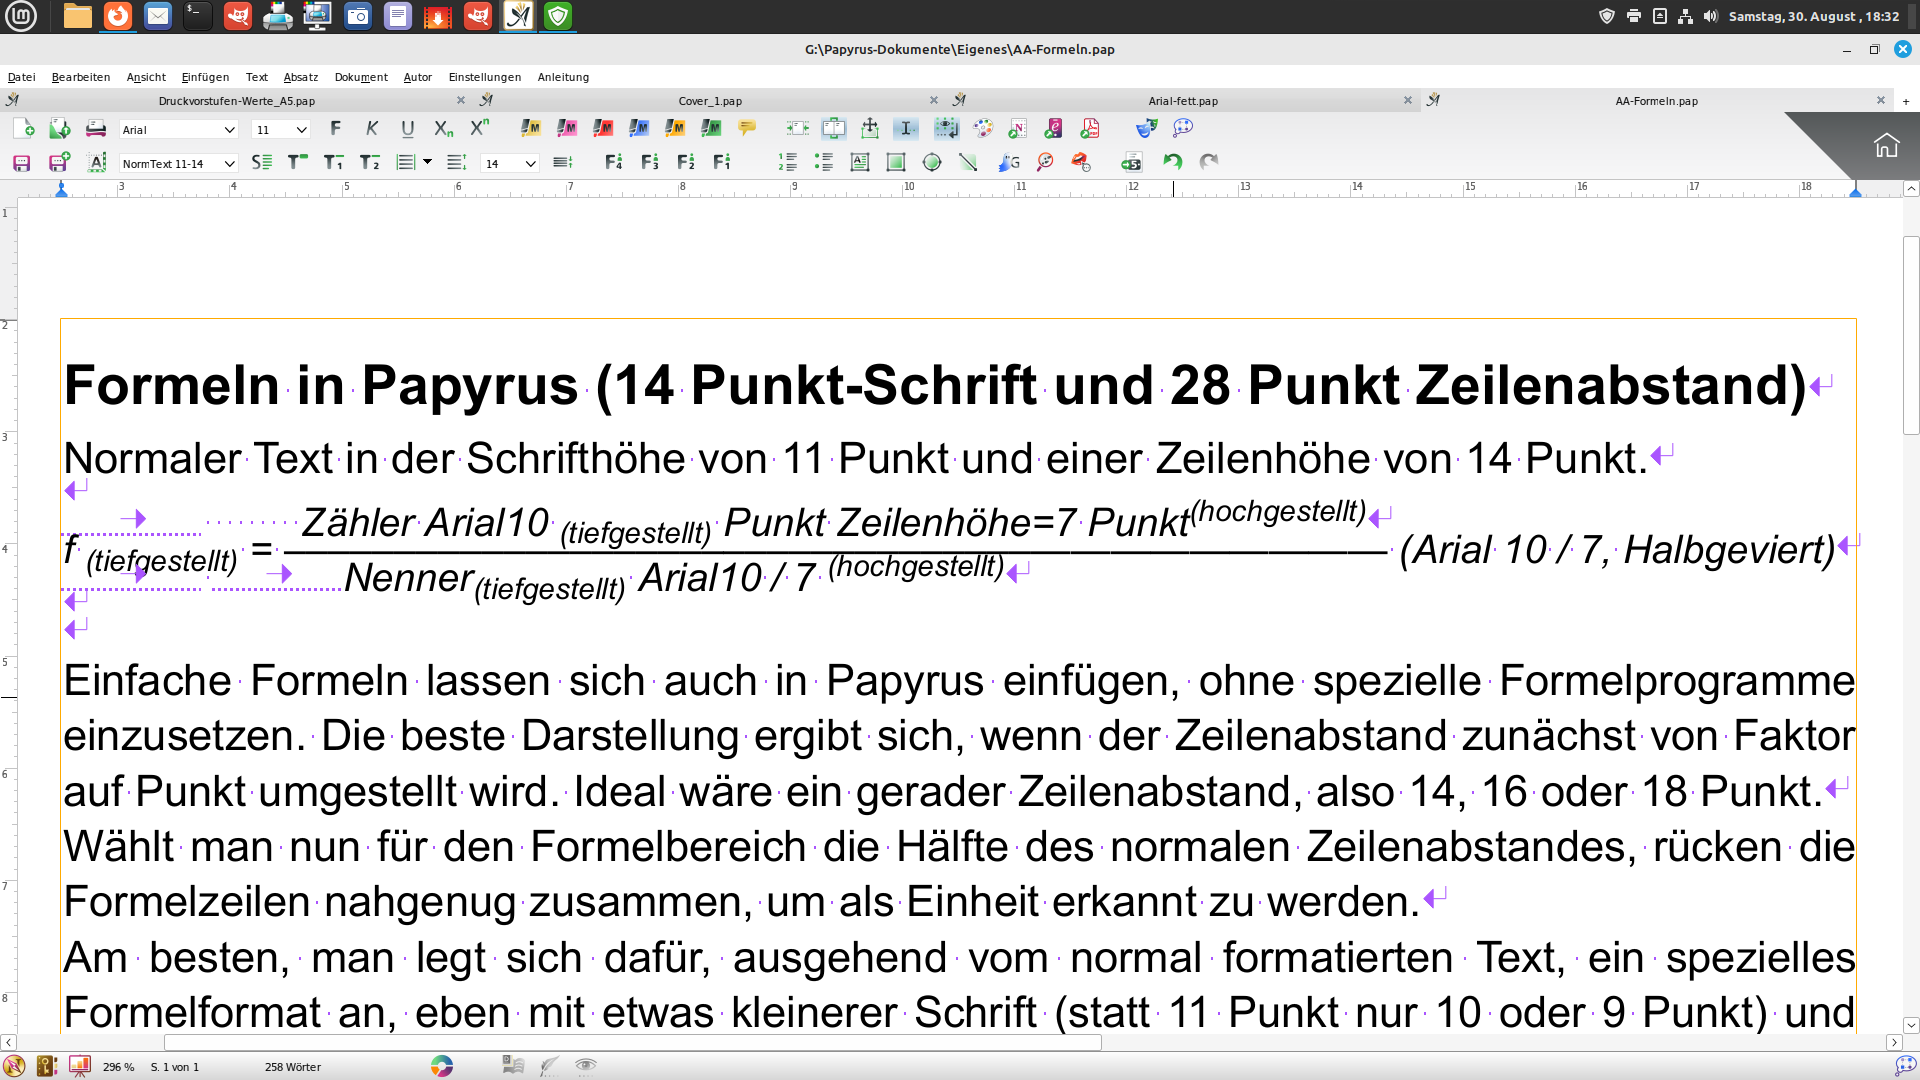This screenshot has height=1080, width=1920.
Task: Apply the green text marker
Action: coord(711,128)
